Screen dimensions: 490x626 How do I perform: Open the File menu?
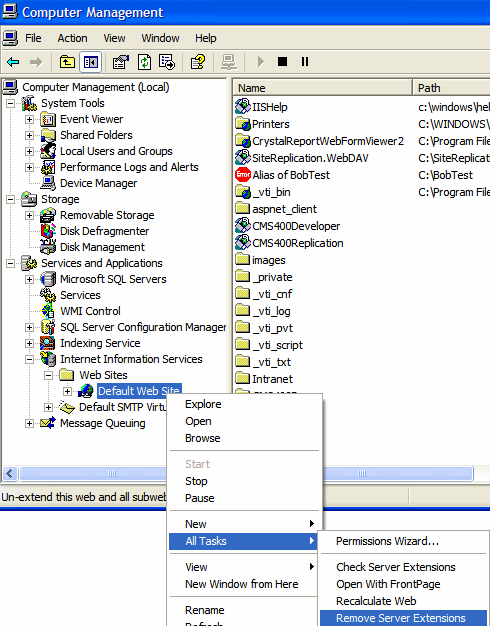pos(33,38)
